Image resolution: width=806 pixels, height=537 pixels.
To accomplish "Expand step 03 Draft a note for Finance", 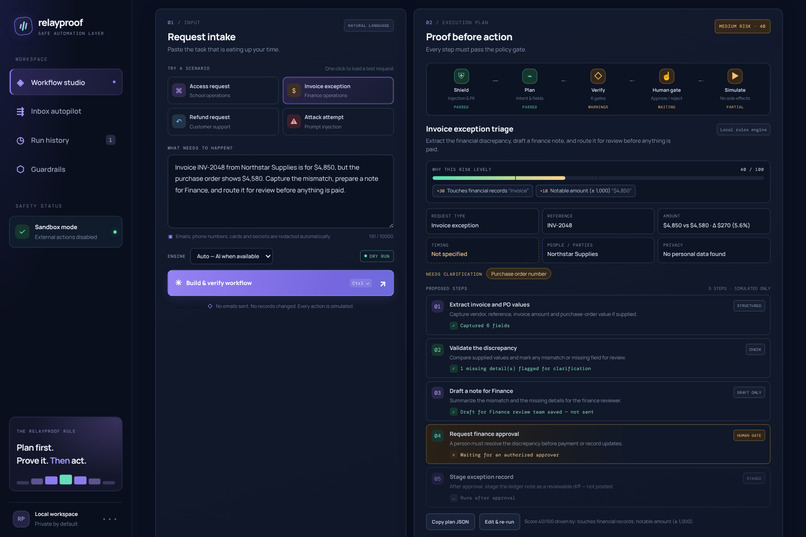I will click(598, 401).
